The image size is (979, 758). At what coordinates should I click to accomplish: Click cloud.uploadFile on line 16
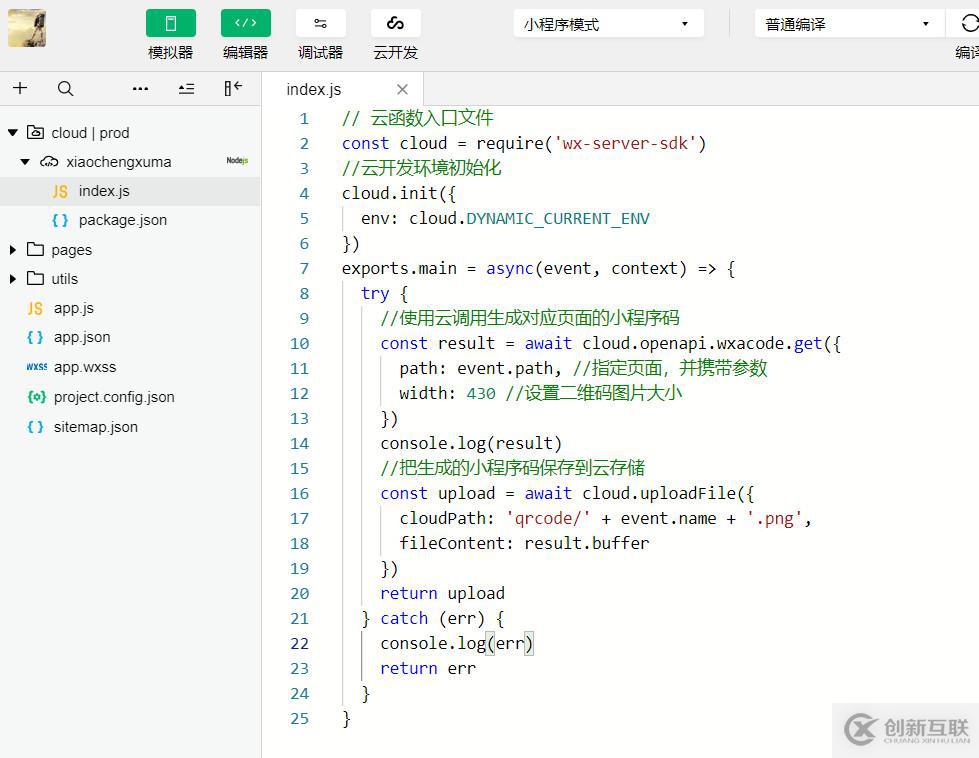pyautogui.click(x=659, y=493)
